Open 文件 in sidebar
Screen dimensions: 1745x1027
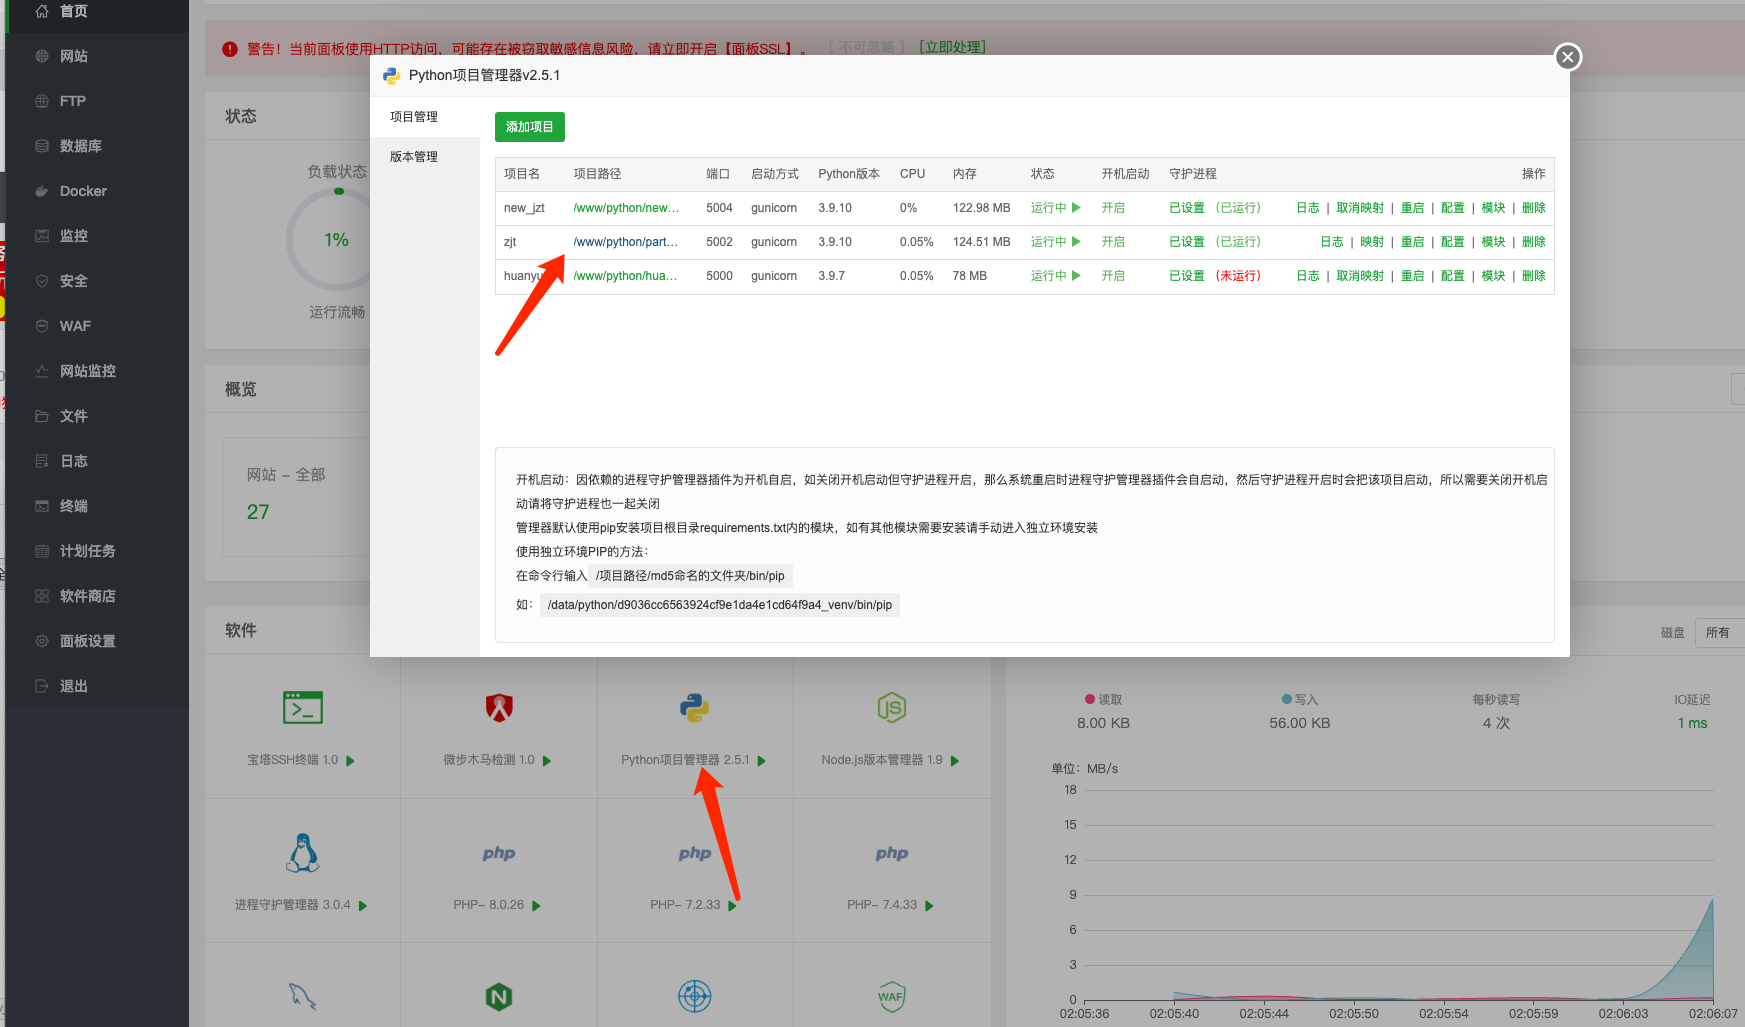click(x=74, y=416)
